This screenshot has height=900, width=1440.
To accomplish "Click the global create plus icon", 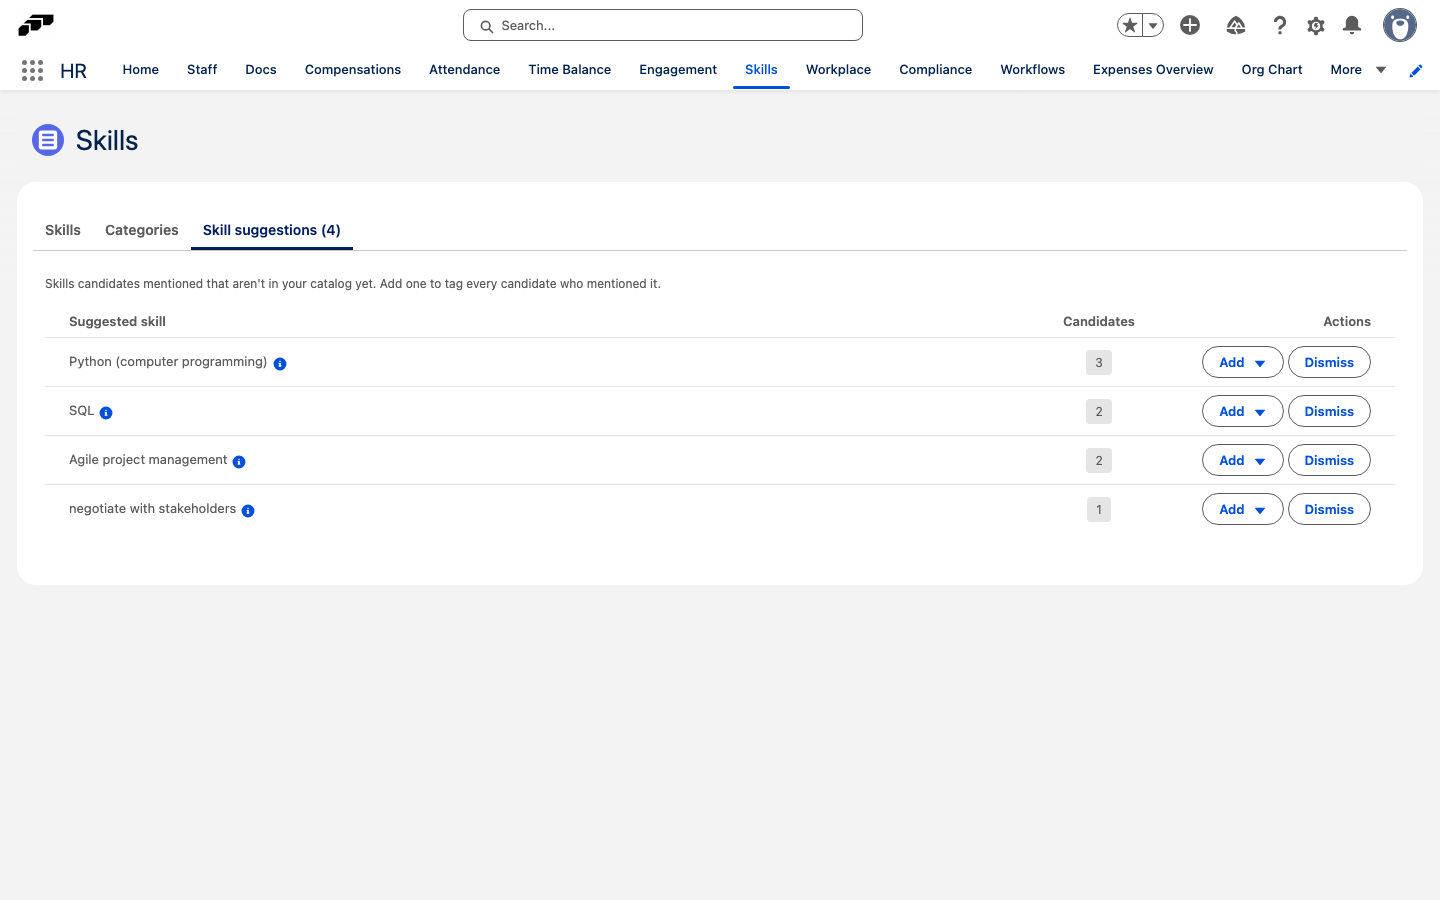I will (x=1190, y=25).
